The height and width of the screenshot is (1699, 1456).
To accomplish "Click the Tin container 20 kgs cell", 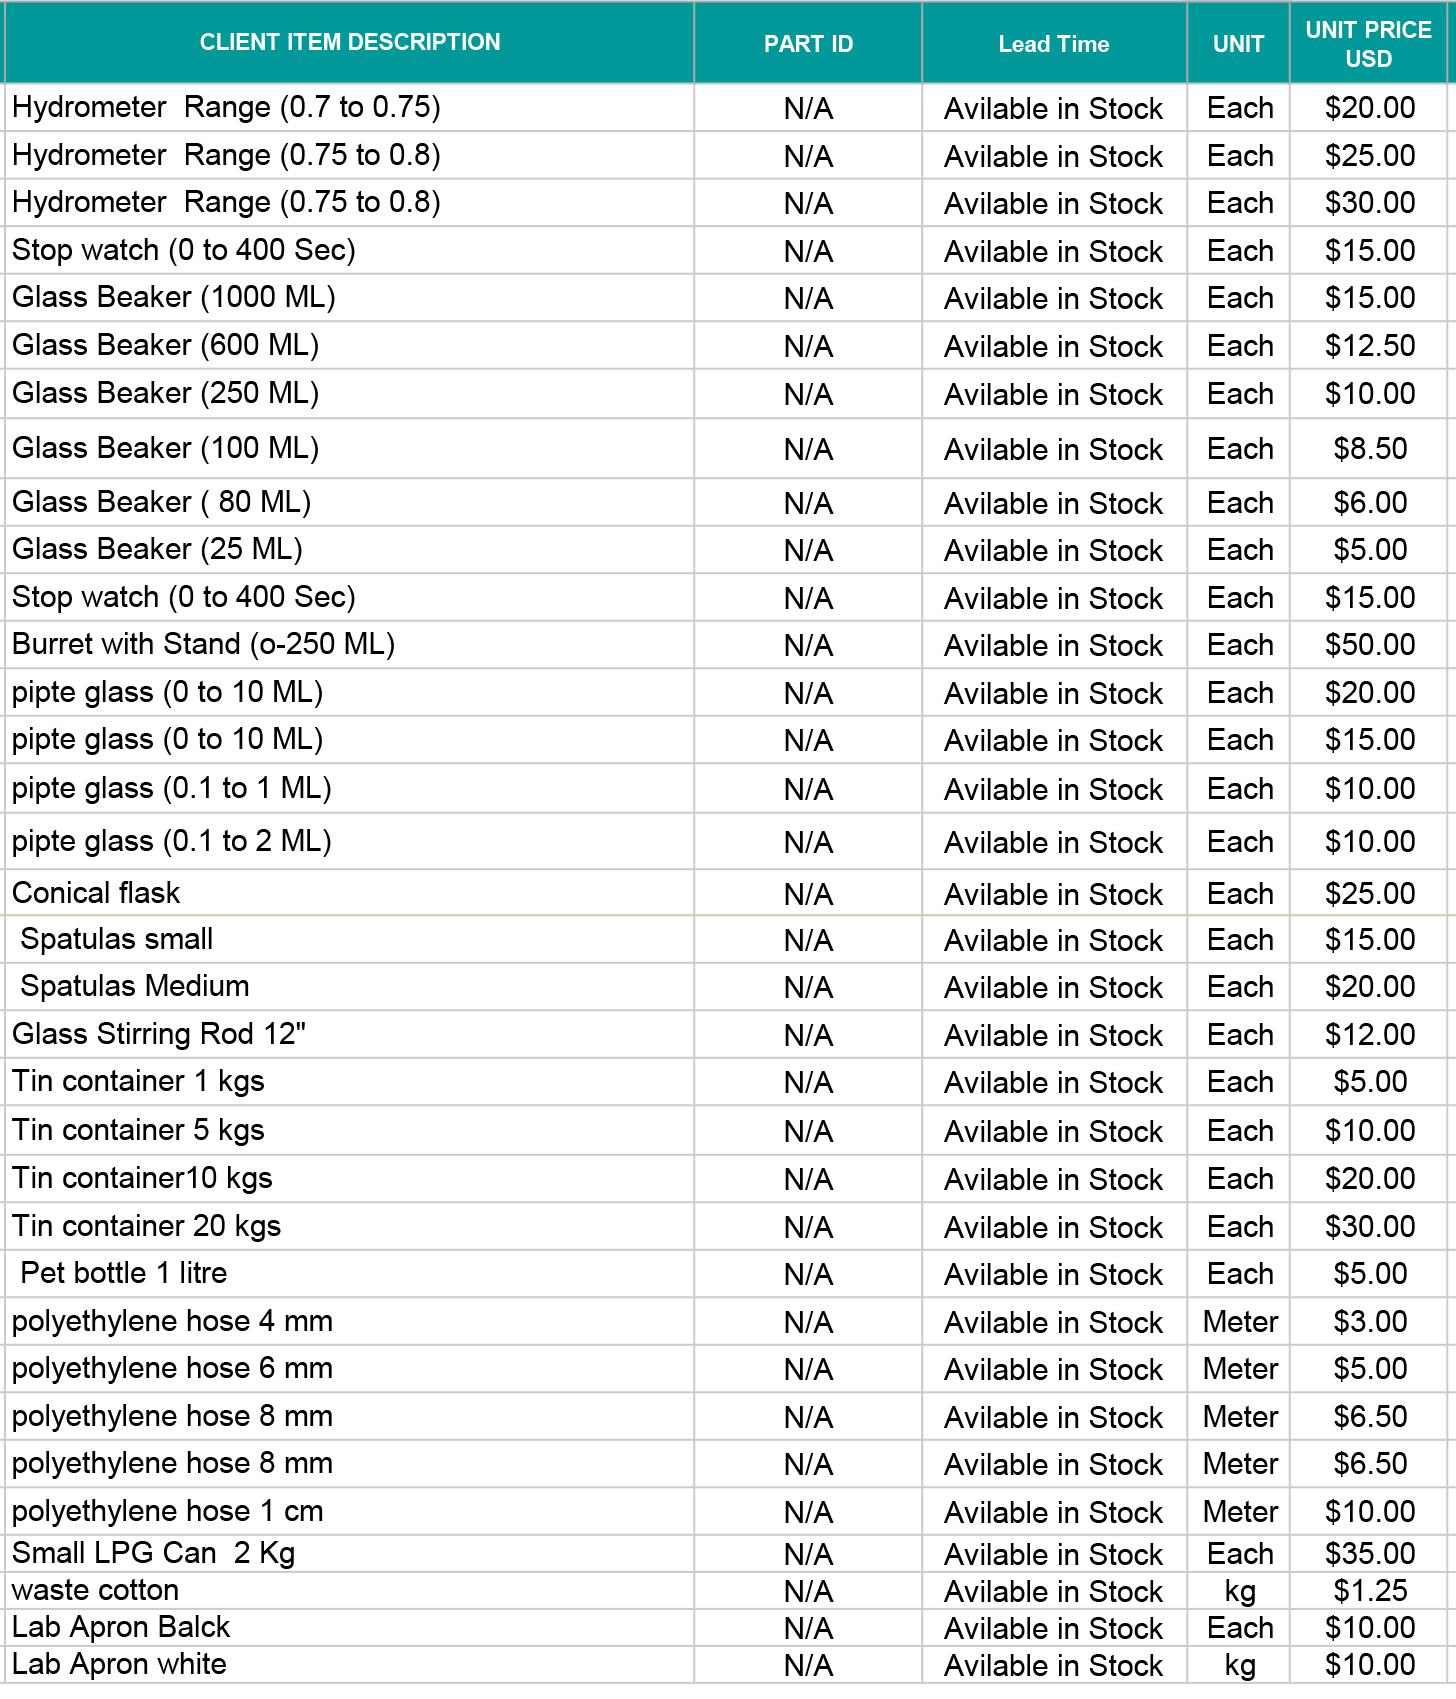I will tap(146, 1226).
